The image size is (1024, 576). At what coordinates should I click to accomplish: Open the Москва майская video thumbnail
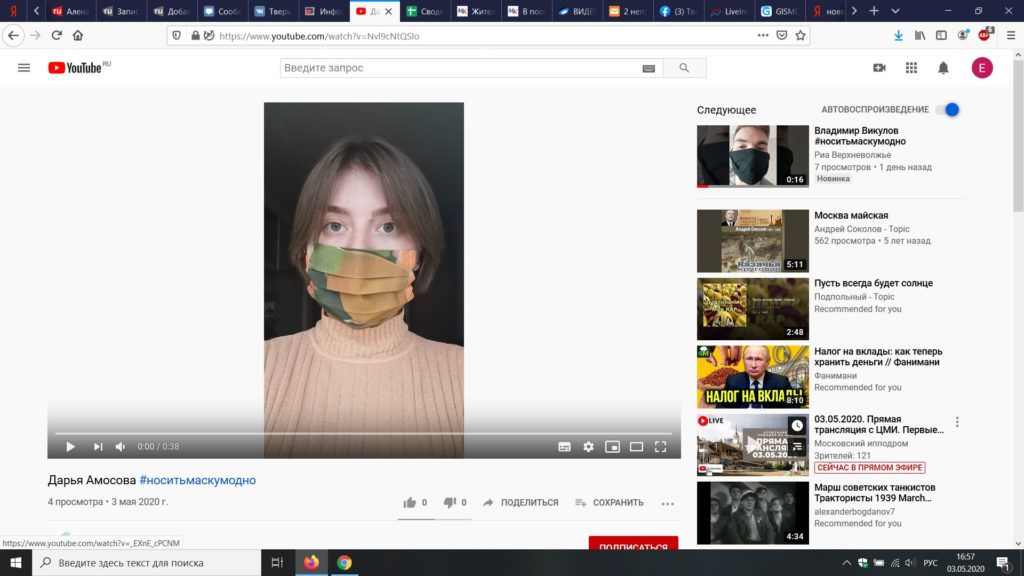pyautogui.click(x=752, y=240)
